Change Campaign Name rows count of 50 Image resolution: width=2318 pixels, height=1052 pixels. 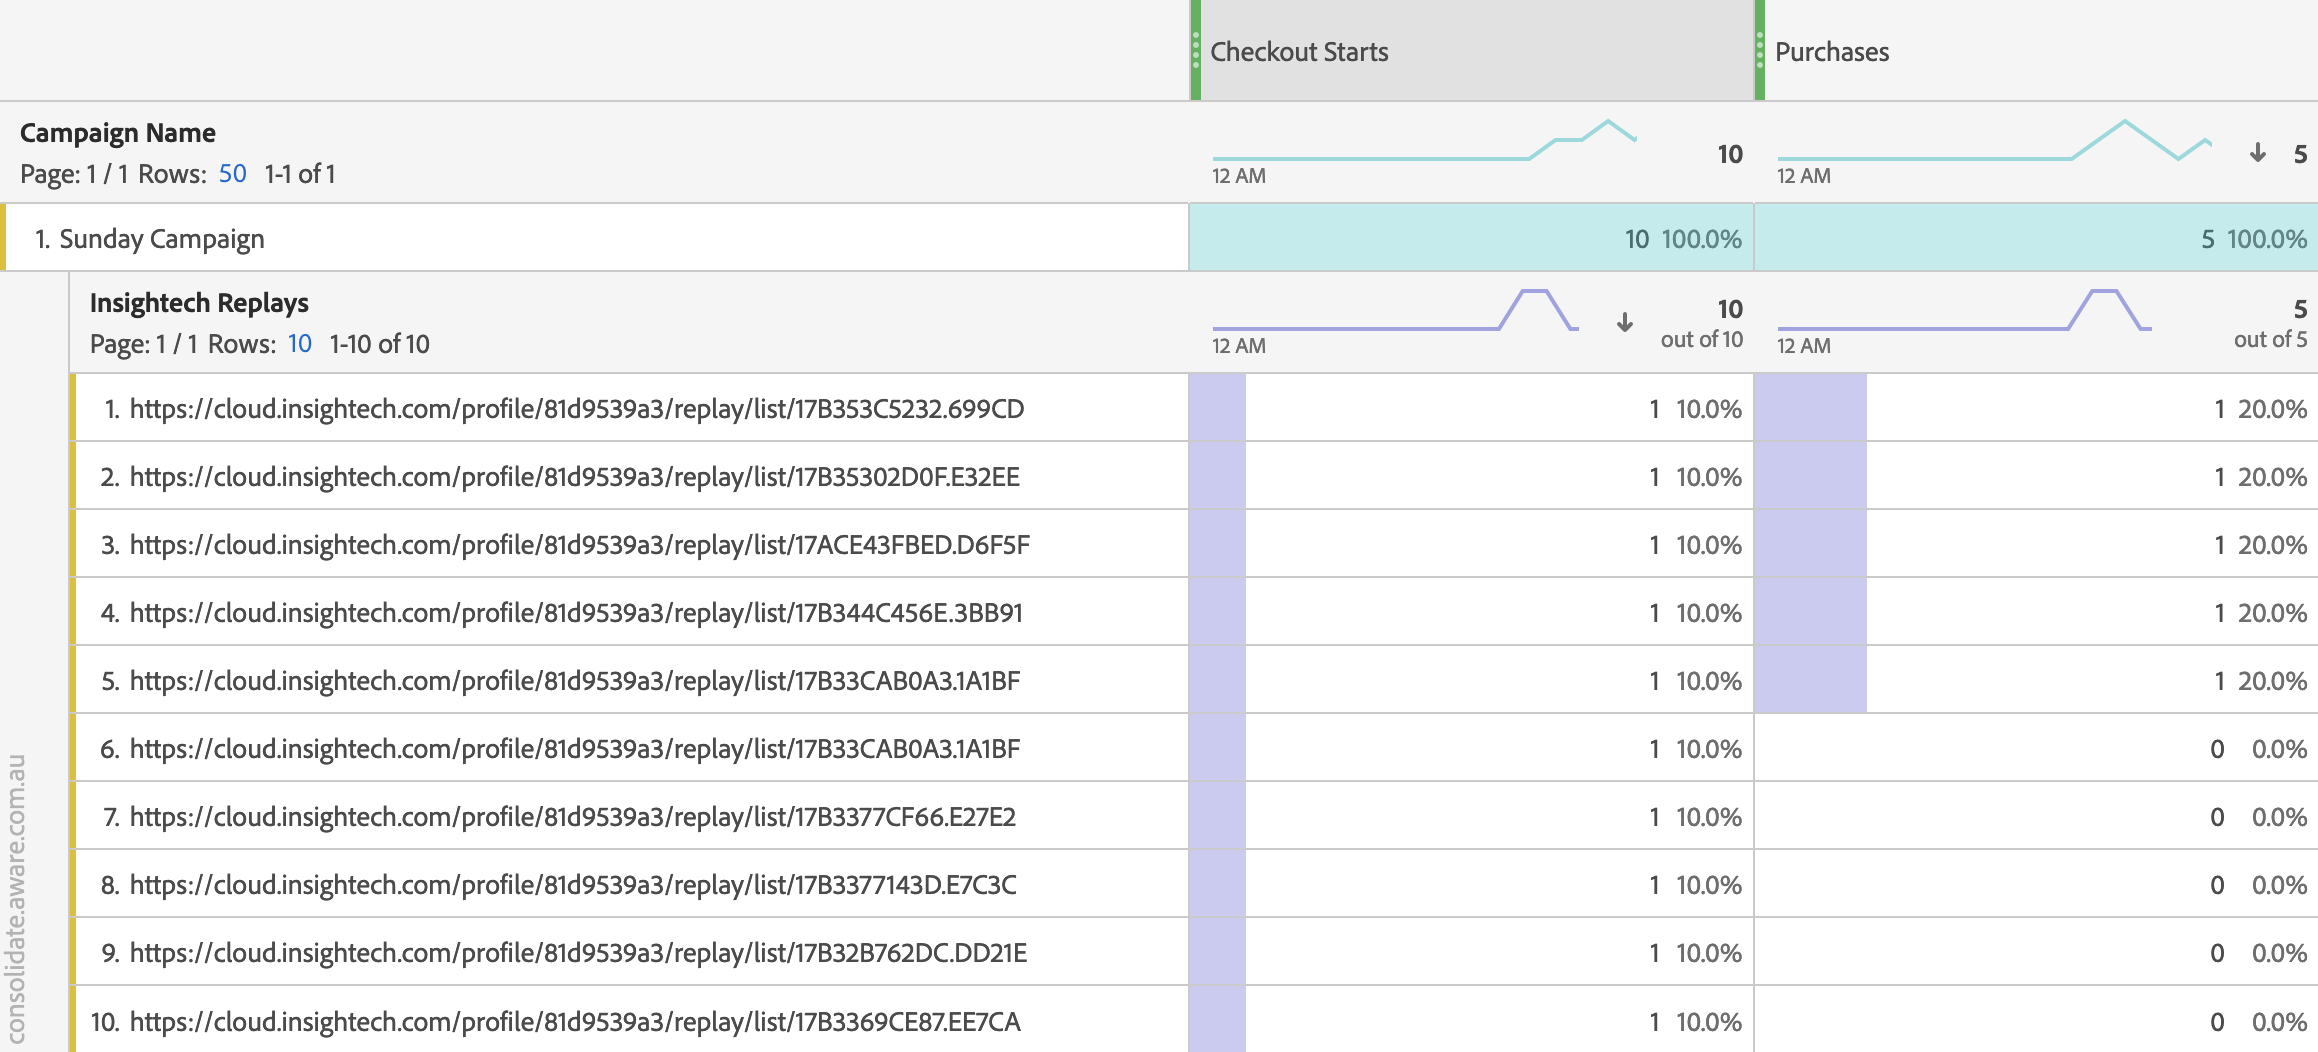pos(232,174)
